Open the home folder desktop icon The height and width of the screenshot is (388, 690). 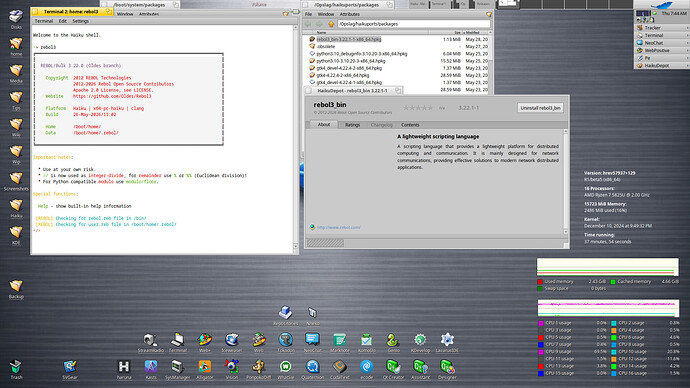16,44
